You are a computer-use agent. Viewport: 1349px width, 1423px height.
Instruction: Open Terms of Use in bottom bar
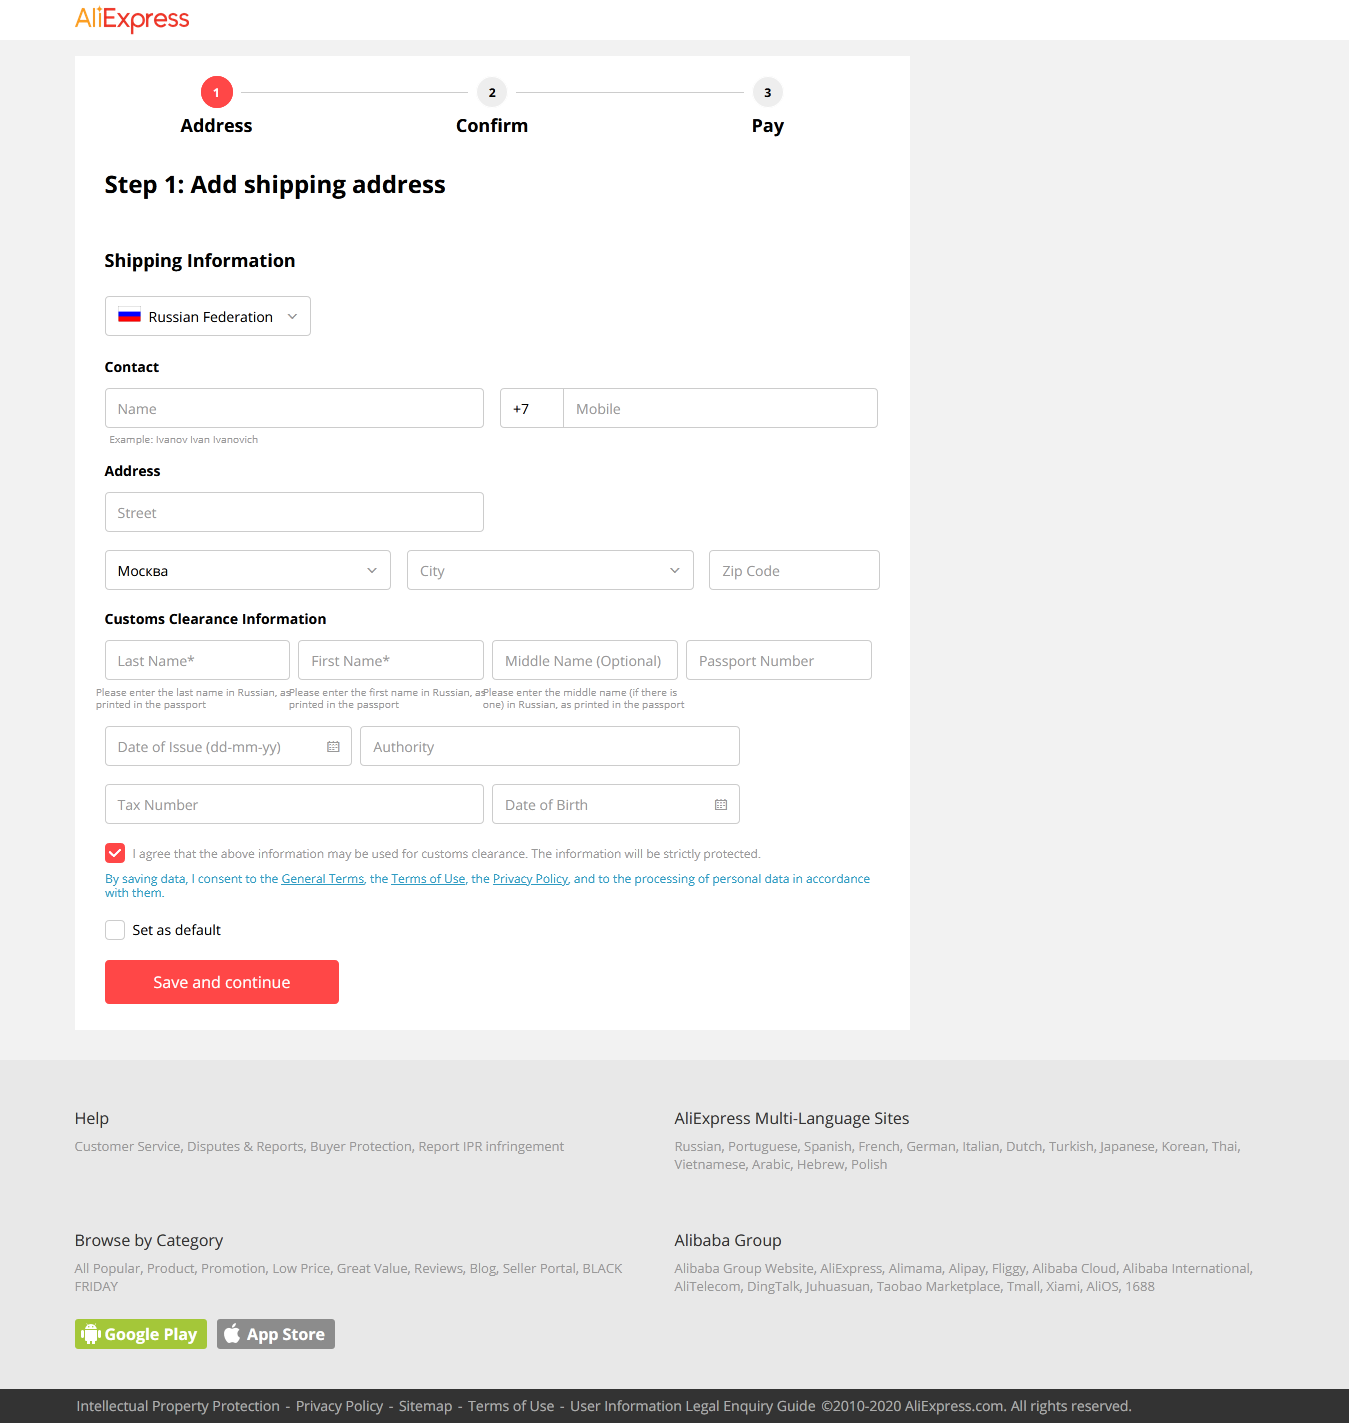pyautogui.click(x=511, y=1406)
